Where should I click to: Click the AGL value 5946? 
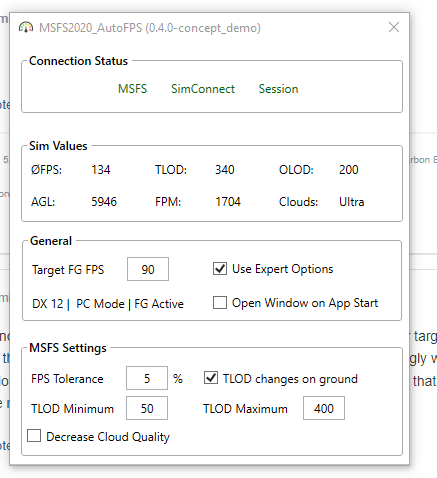104,202
